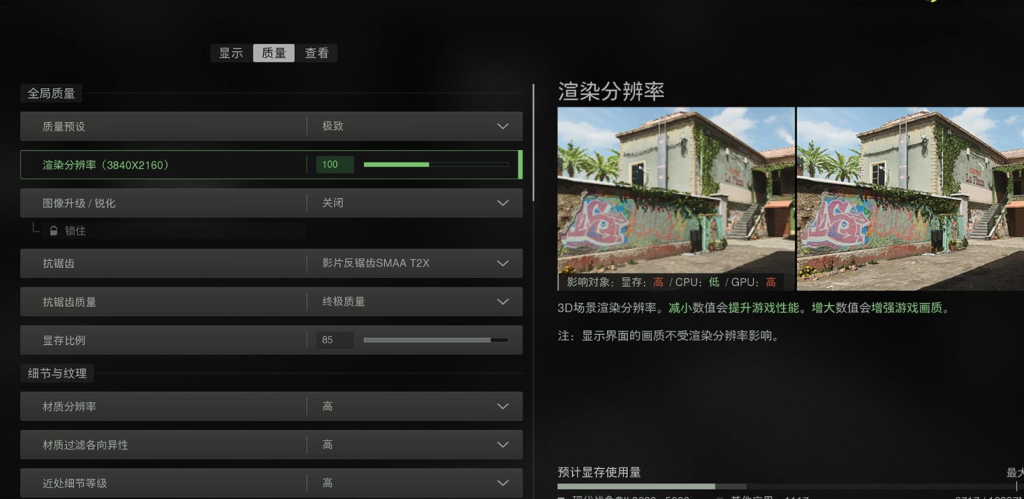Click the 渲染分辨率 green slider bar
Image resolution: width=1024 pixels, height=499 pixels.
435,165
